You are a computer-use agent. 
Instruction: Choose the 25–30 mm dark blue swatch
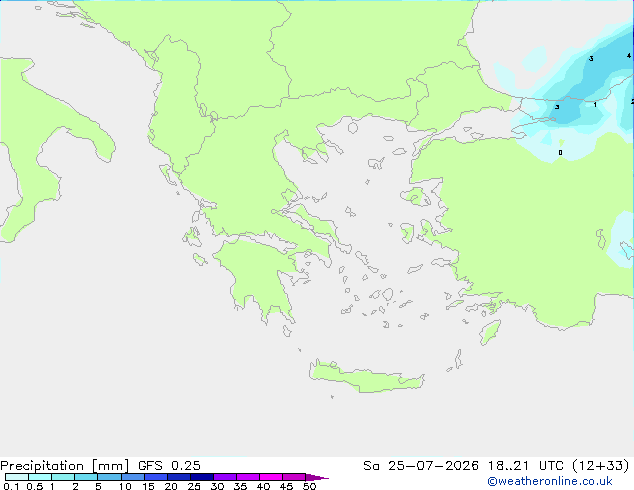(x=201, y=477)
